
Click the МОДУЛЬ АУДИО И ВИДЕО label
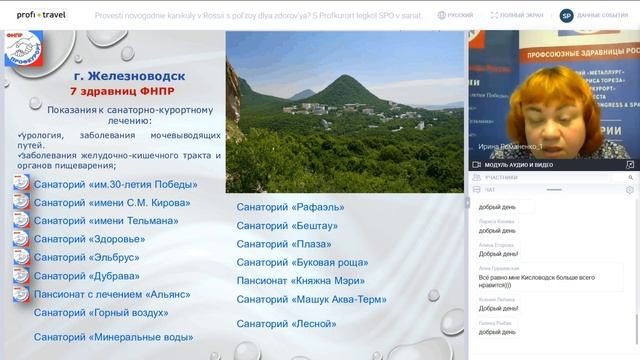[x=519, y=165]
